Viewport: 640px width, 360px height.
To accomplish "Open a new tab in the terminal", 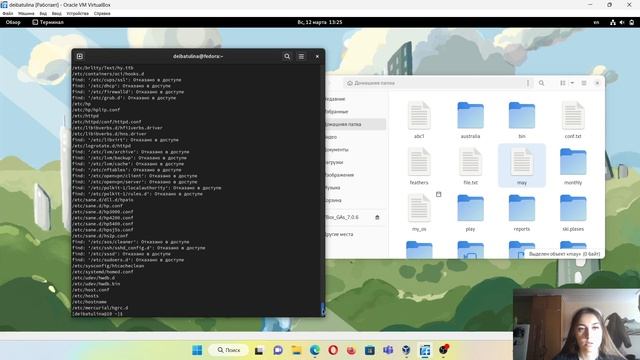I will (80, 56).
